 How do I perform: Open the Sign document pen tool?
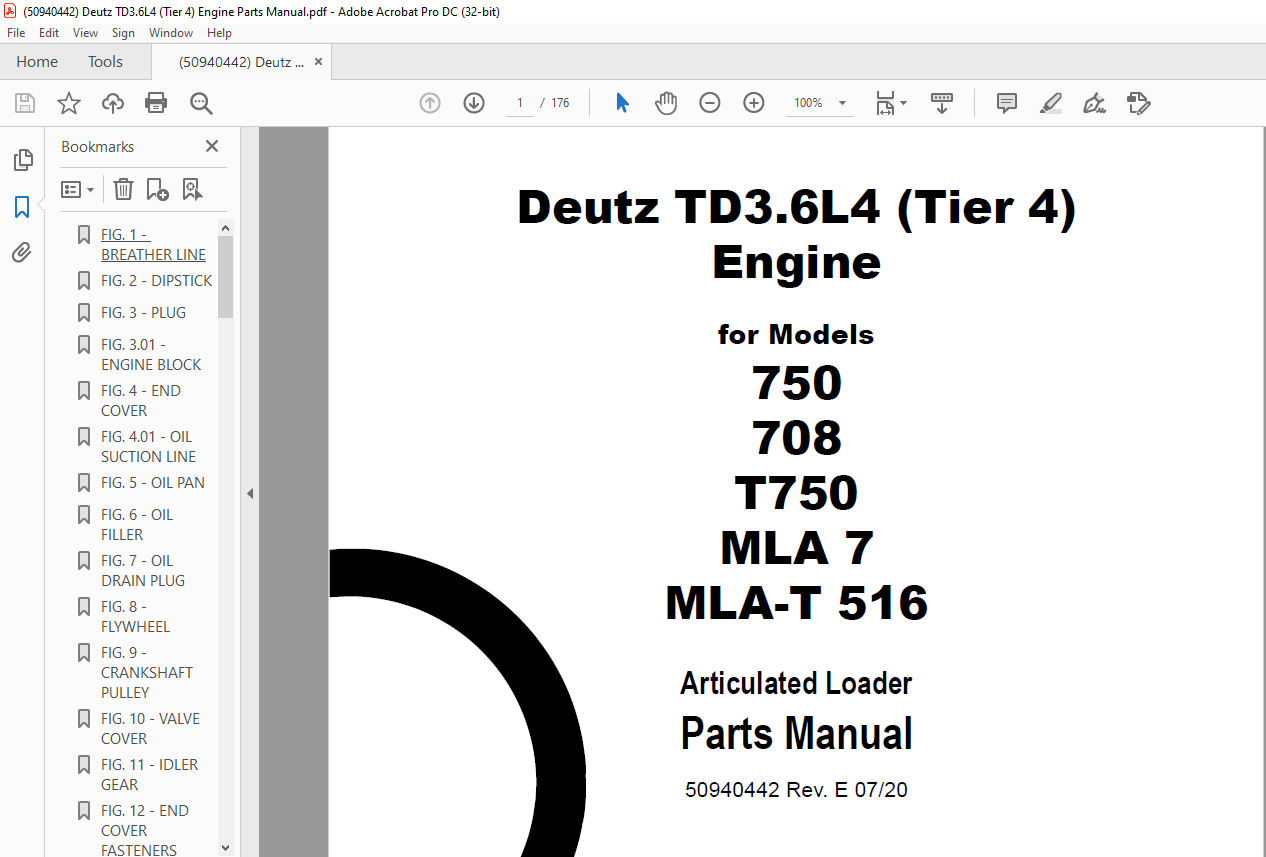[x=1094, y=103]
